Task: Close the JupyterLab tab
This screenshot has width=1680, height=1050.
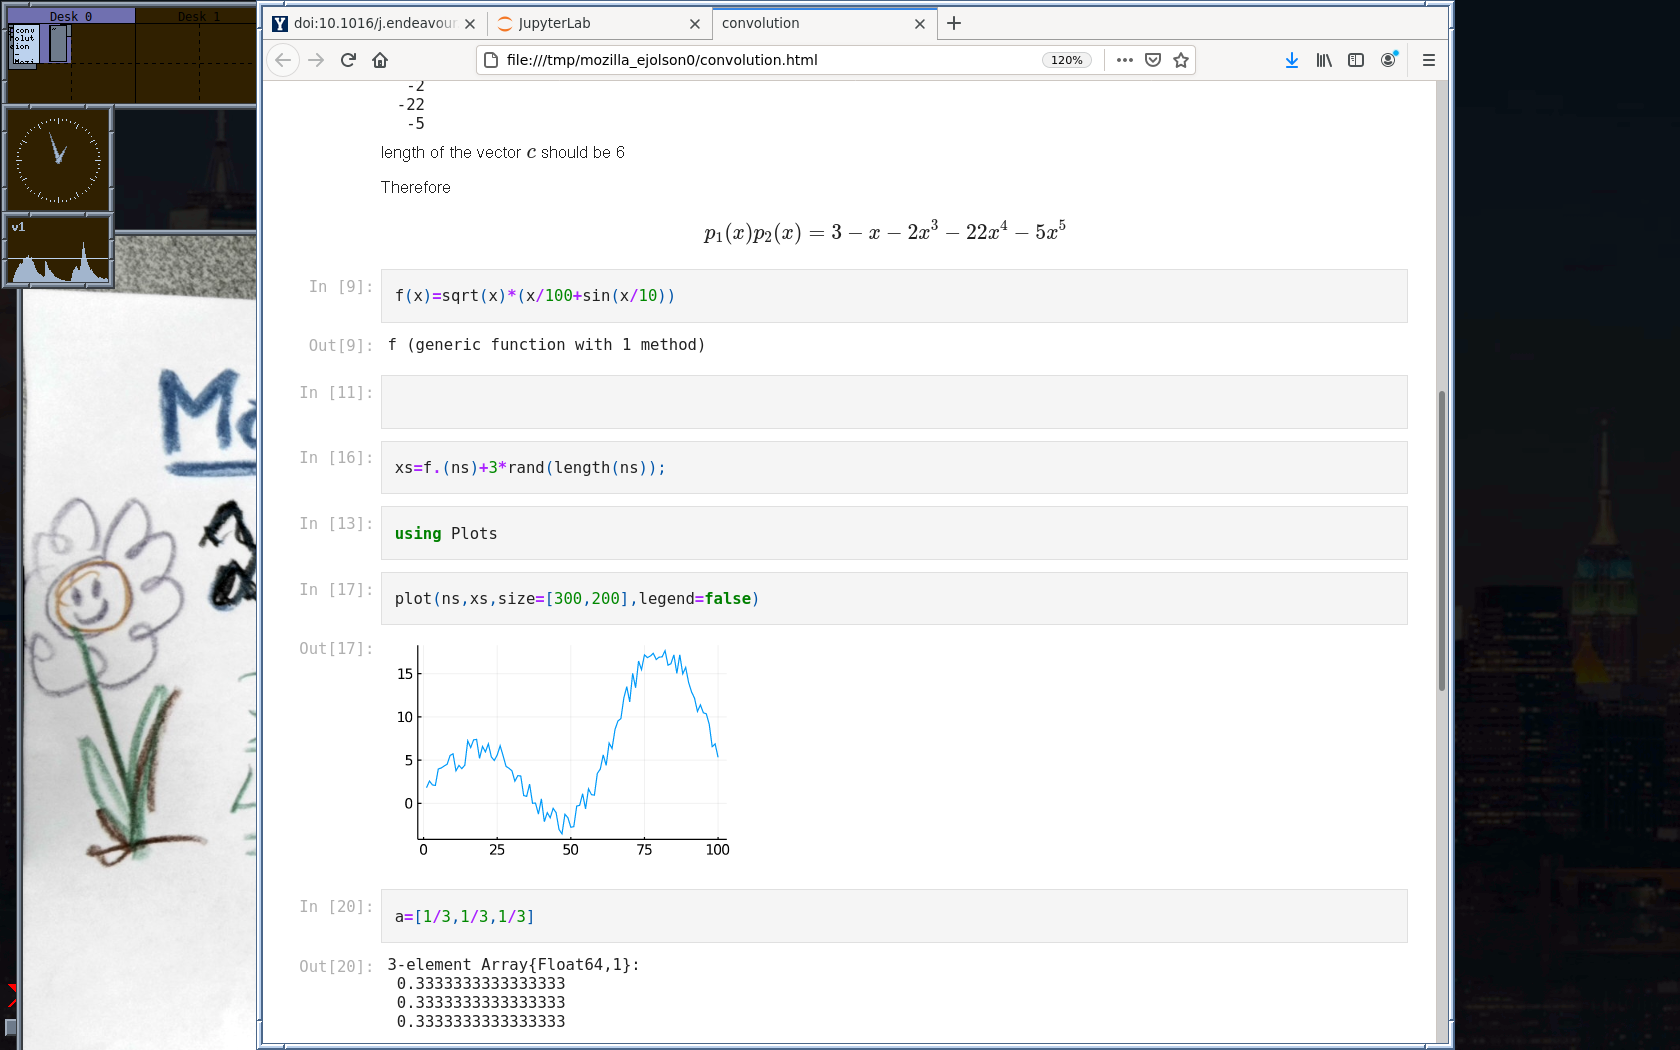Action: coord(695,24)
